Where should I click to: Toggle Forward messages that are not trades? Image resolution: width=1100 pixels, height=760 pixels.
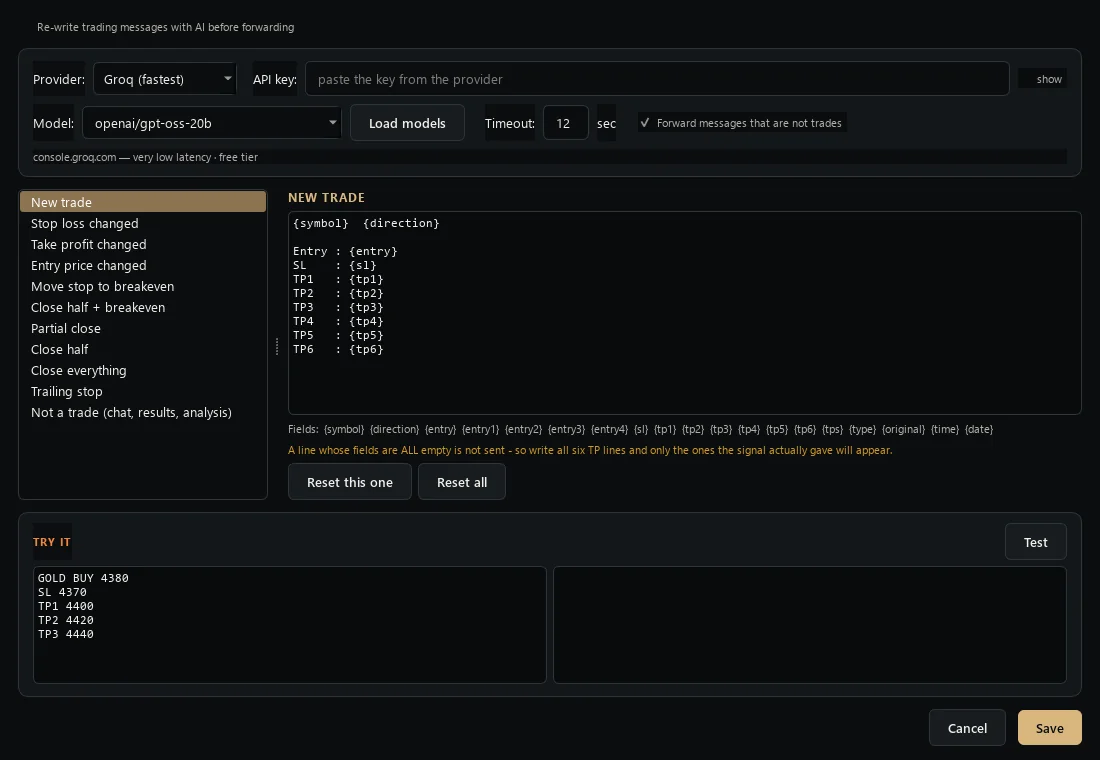[742, 123]
